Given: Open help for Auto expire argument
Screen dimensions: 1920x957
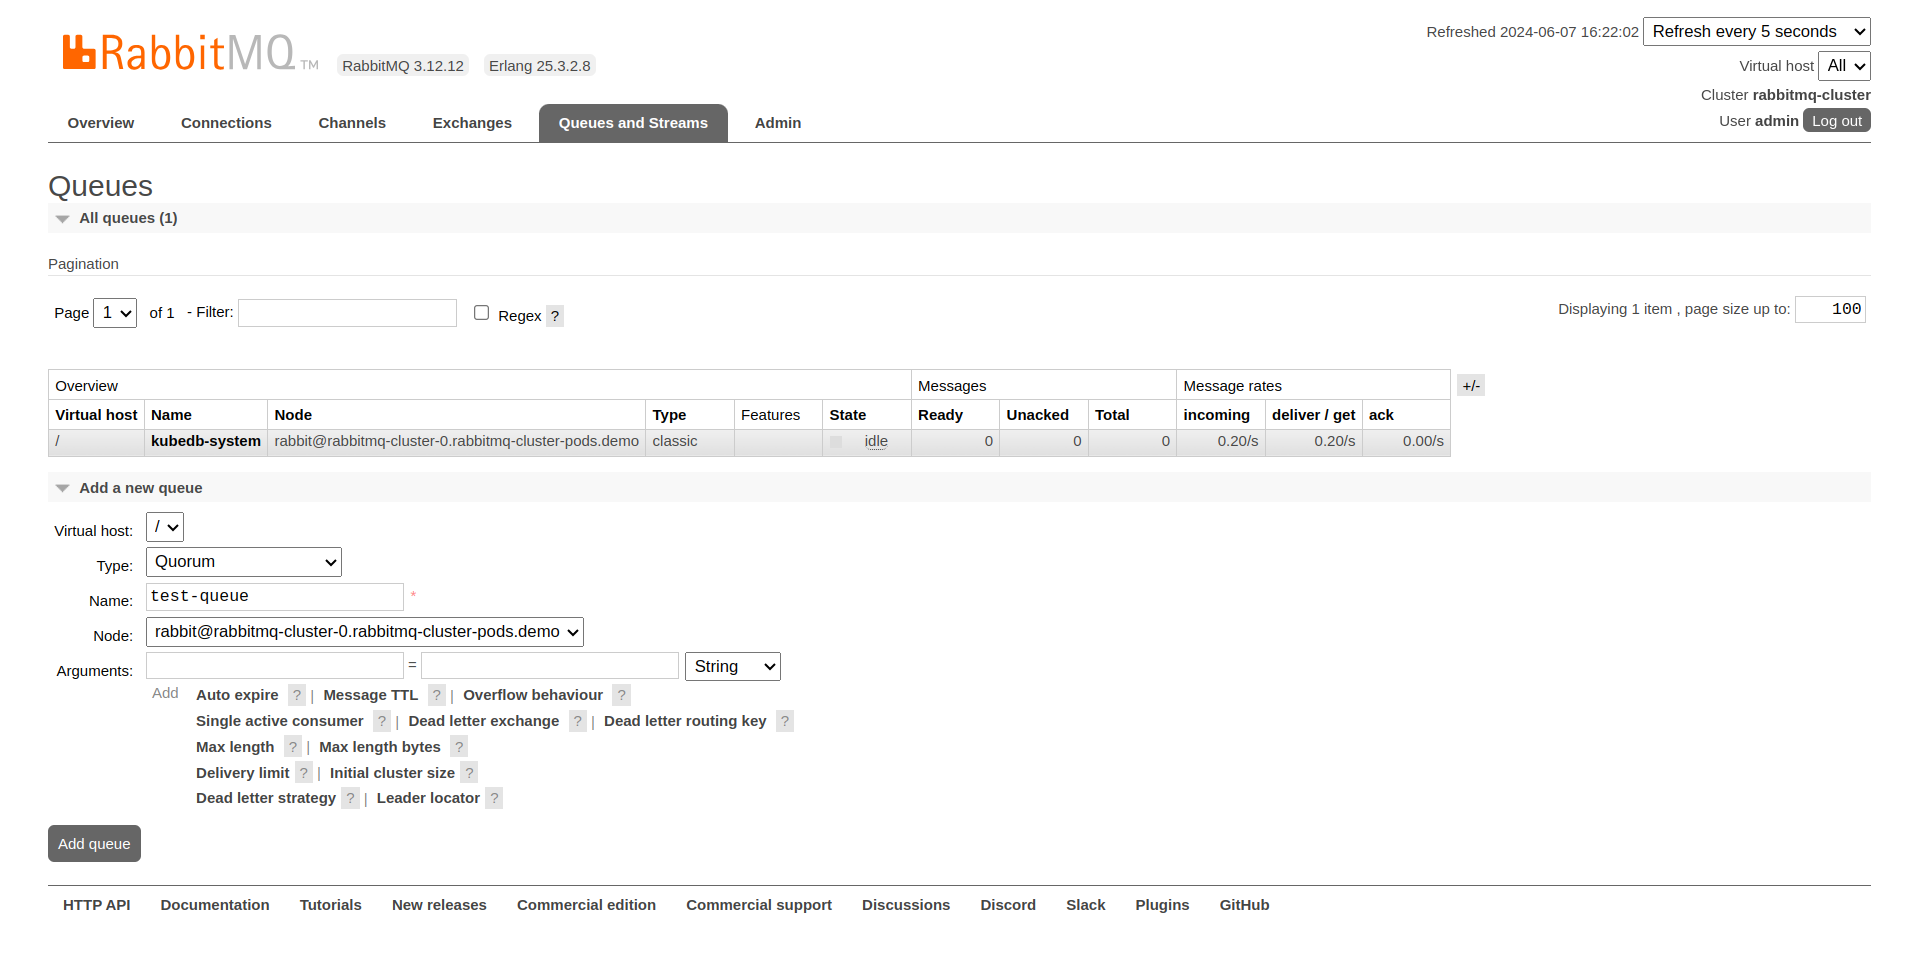Looking at the screenshot, I should coord(297,695).
